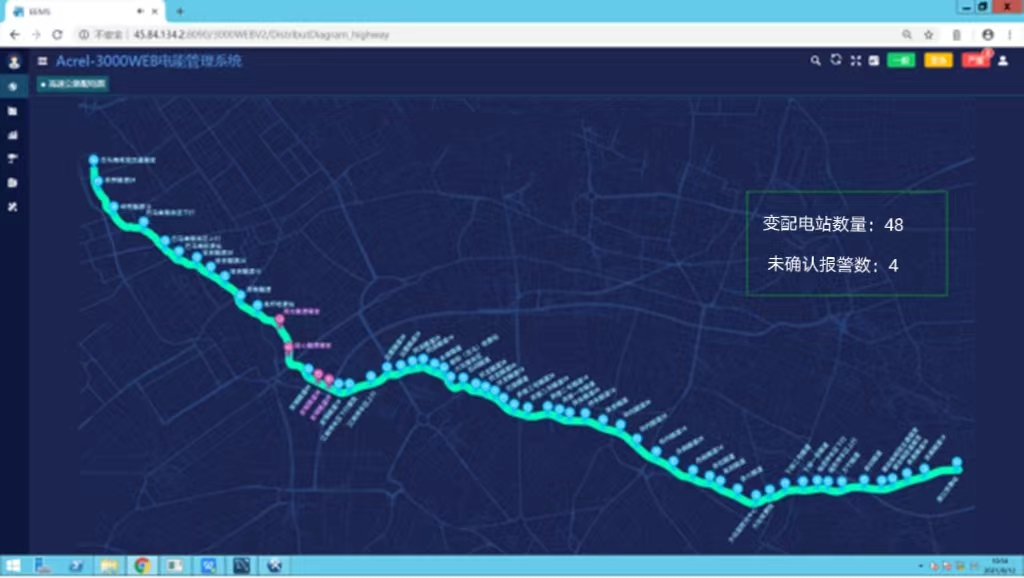Image resolution: width=1024 pixels, height=578 pixels.
Task: Click the browser address bar URL
Action: (x=261, y=35)
